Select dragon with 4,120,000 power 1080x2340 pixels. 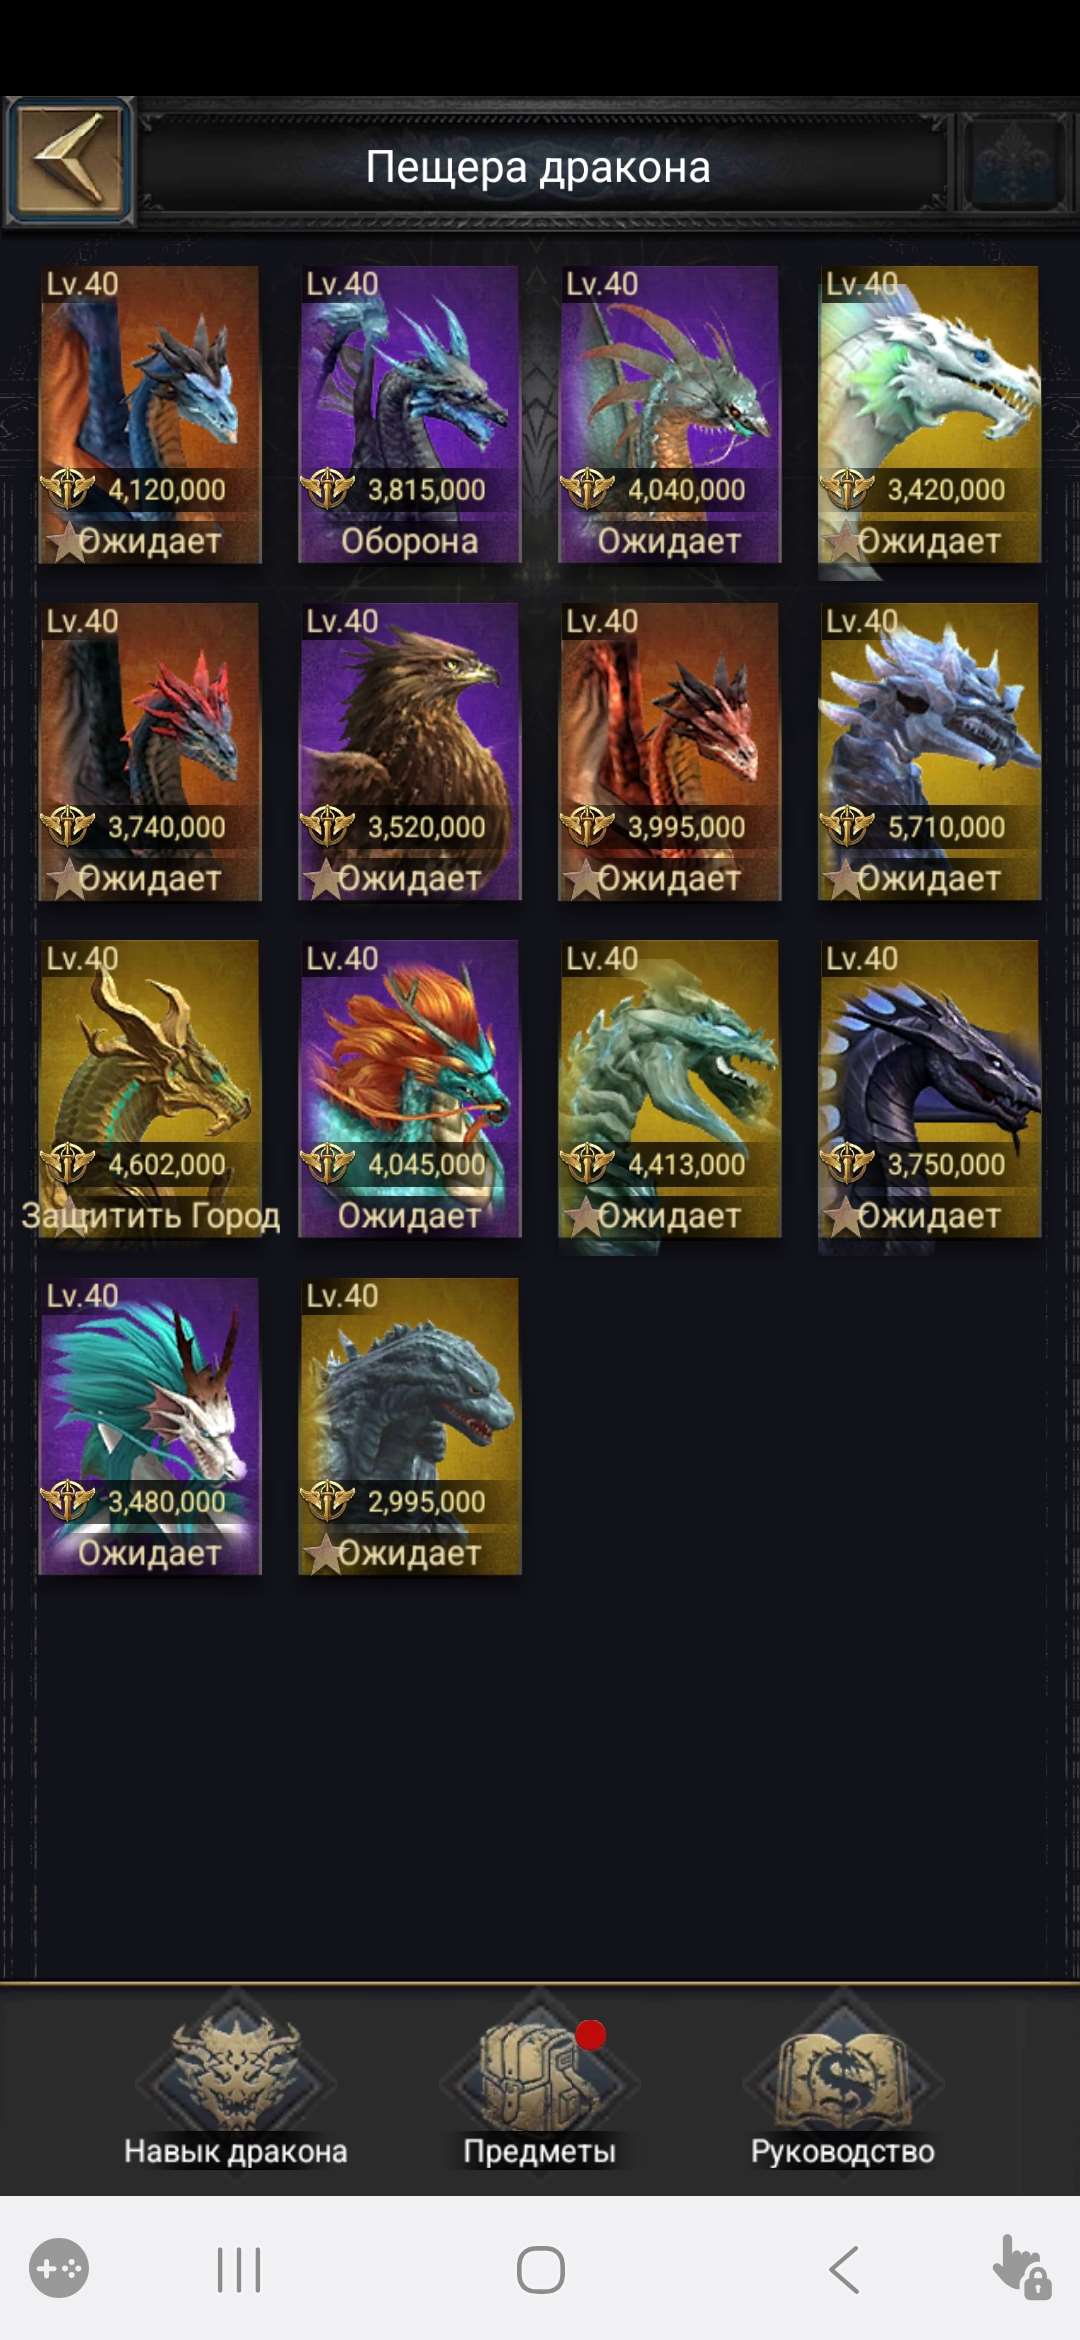(x=150, y=415)
